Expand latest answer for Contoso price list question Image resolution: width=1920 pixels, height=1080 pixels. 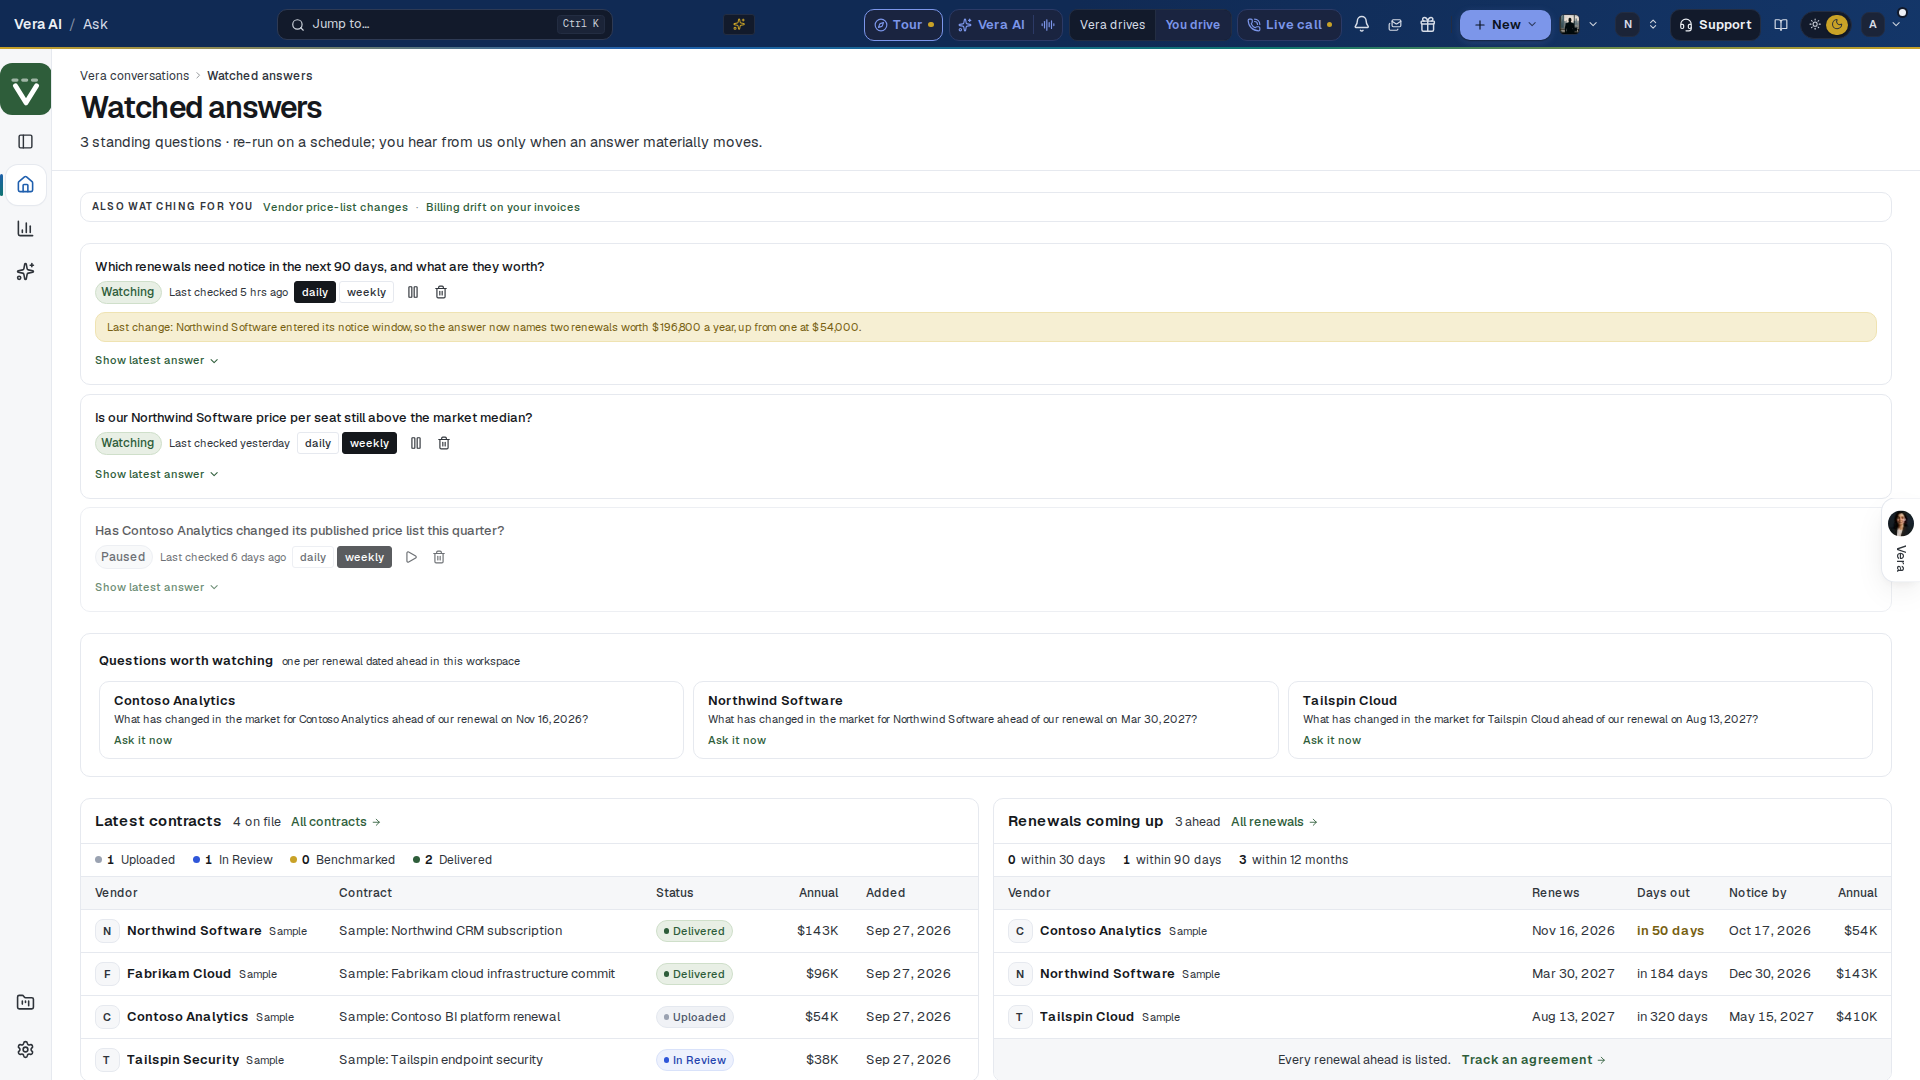tap(157, 587)
